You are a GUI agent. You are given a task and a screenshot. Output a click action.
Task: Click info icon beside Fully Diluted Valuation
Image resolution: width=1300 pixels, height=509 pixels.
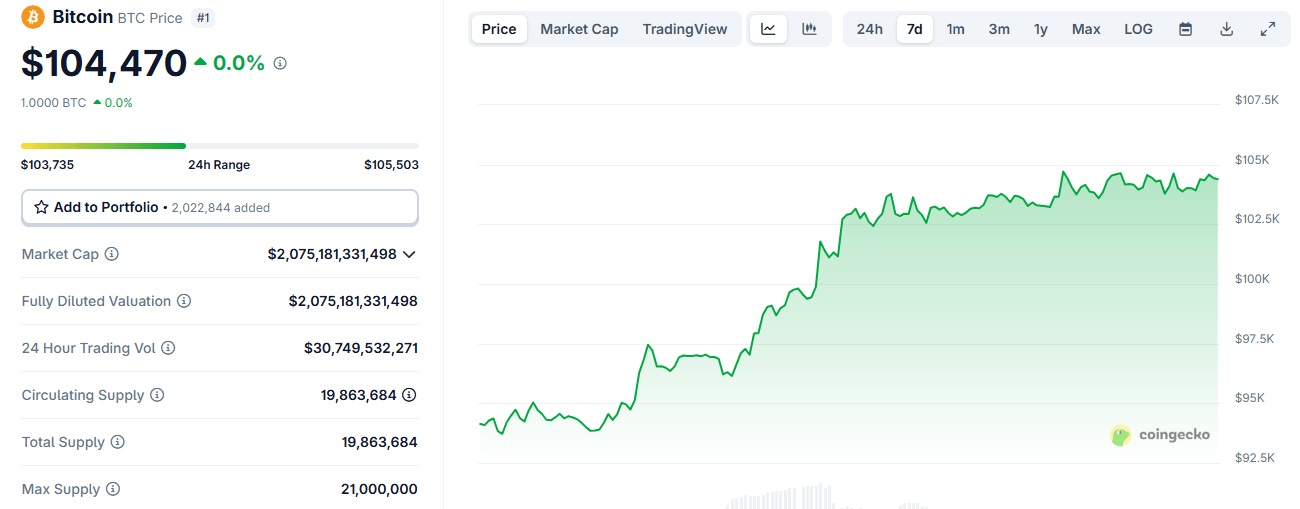(x=184, y=301)
